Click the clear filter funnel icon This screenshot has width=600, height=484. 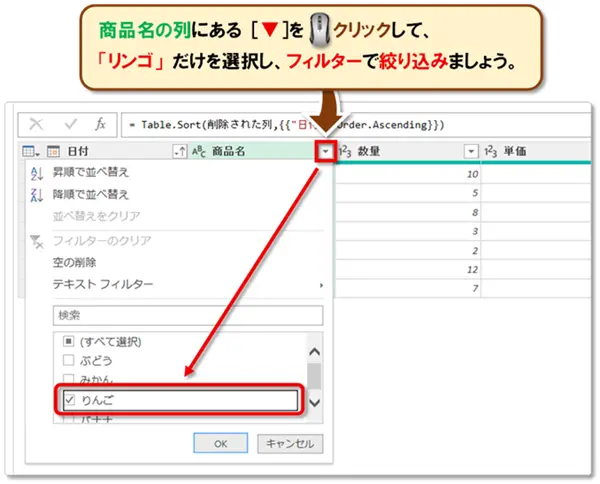click(x=37, y=242)
